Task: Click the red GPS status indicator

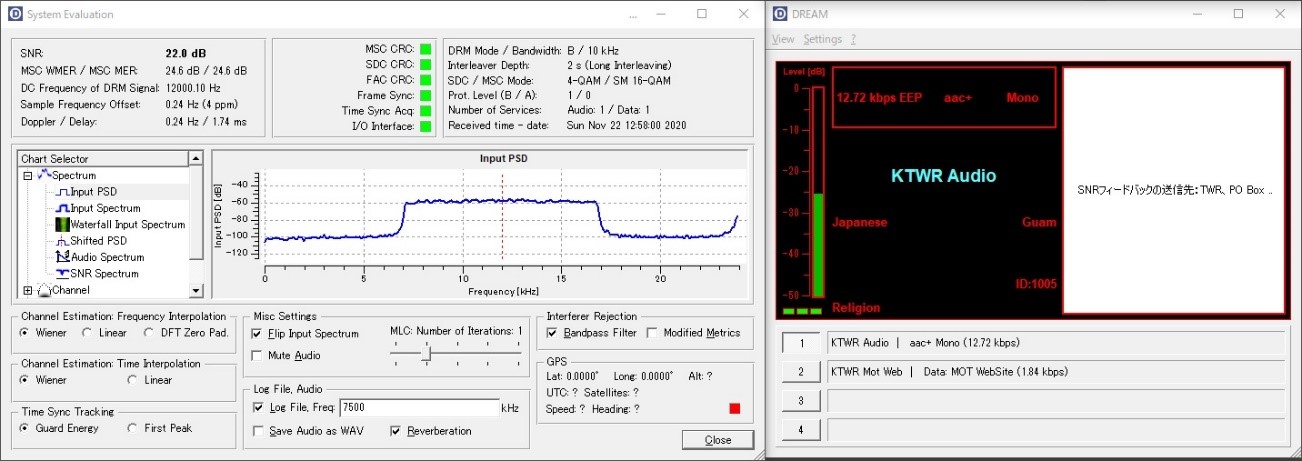Action: (735, 408)
